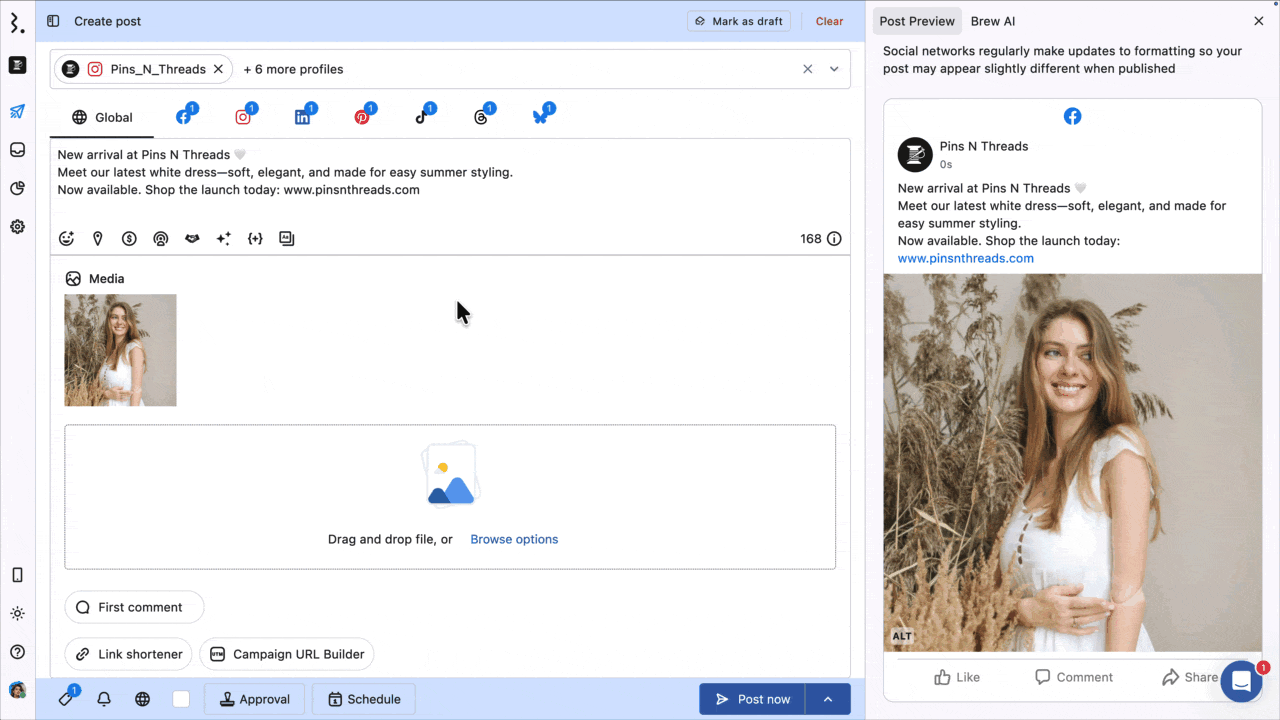Expand Post now options arrow

point(828,699)
